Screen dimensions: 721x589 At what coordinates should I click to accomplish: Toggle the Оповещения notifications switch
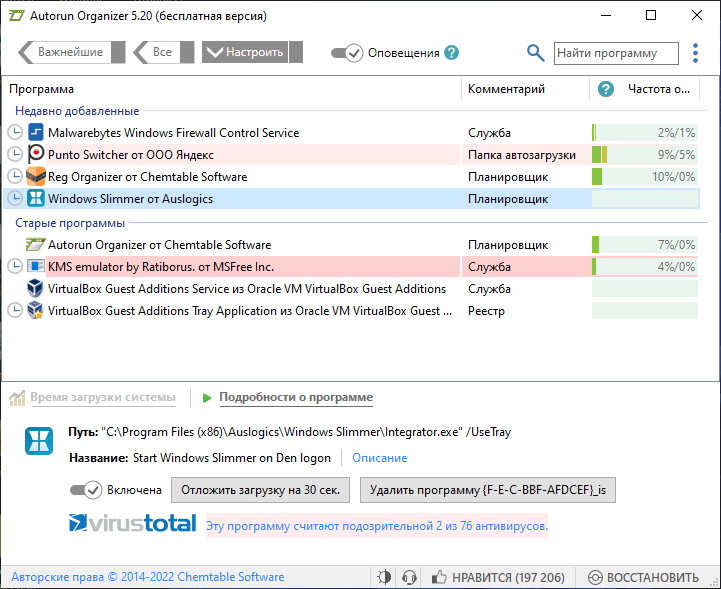pos(347,53)
